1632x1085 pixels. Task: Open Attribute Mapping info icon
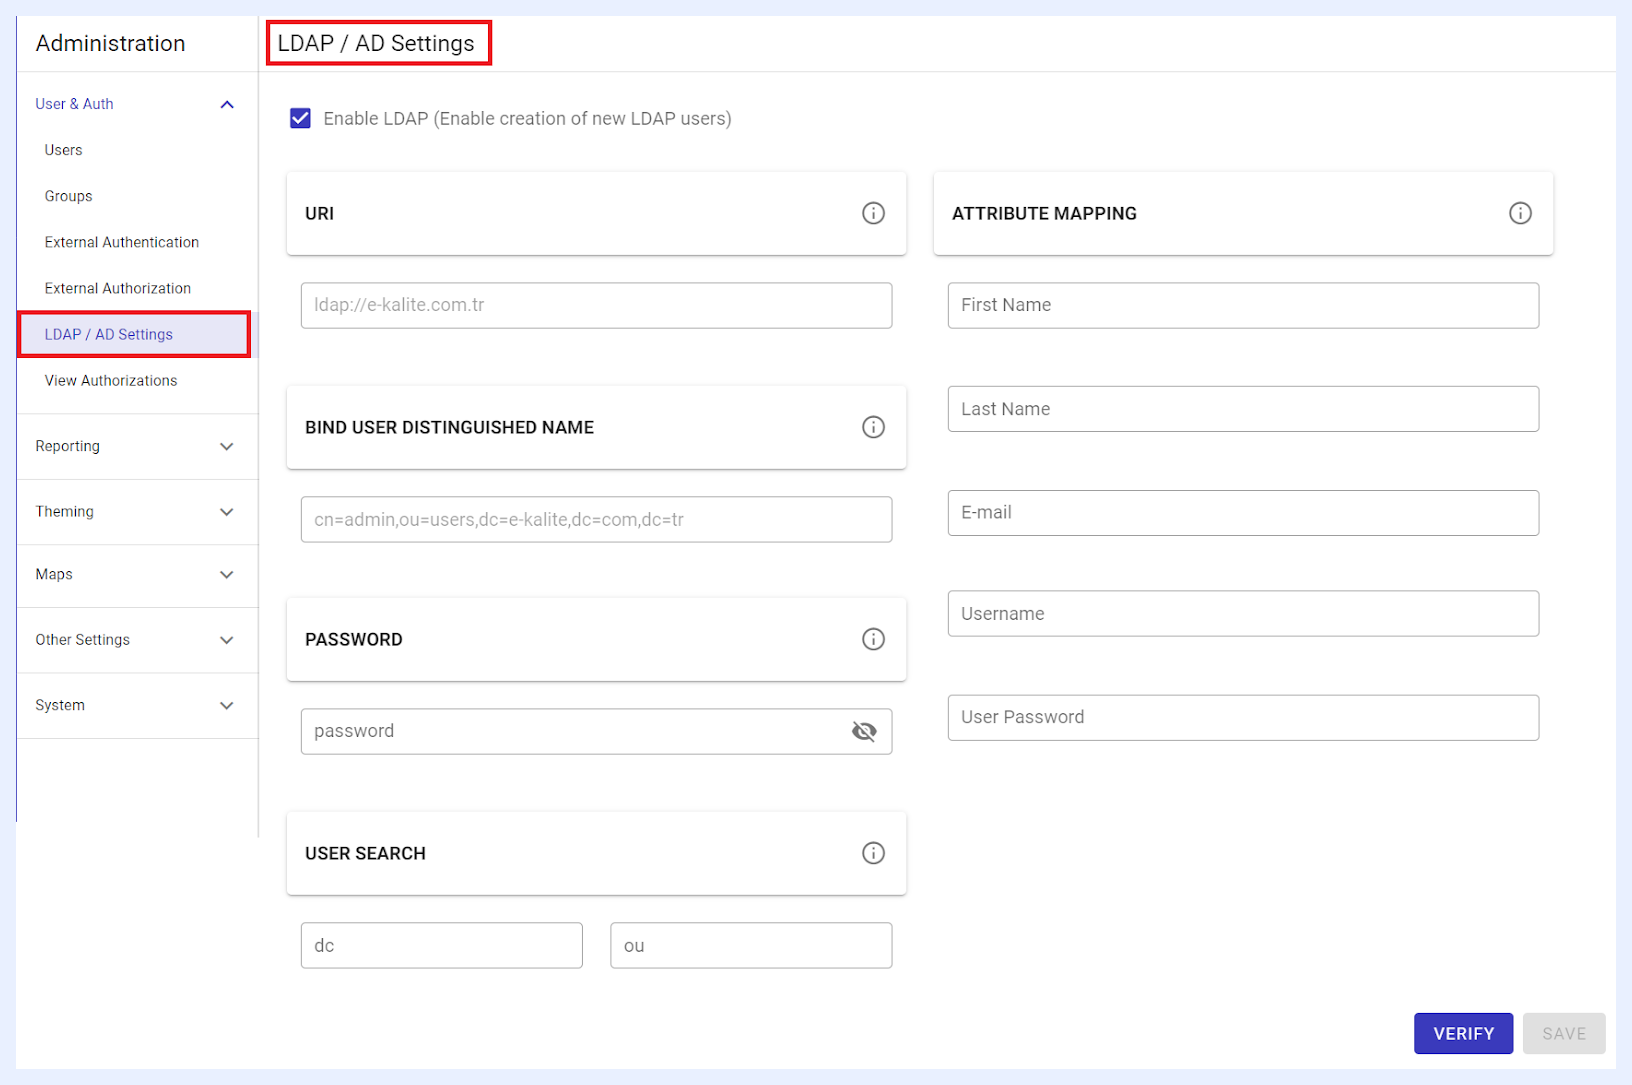(1520, 213)
